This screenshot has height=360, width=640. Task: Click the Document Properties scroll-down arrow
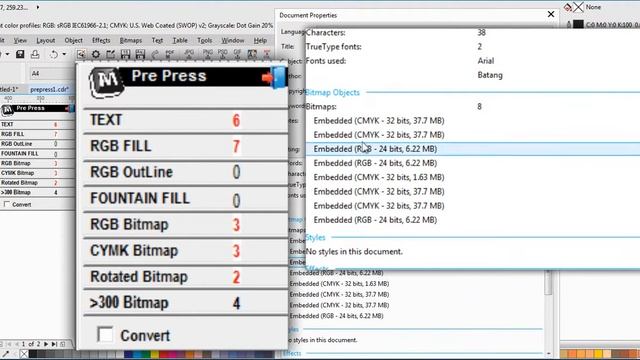(548, 353)
